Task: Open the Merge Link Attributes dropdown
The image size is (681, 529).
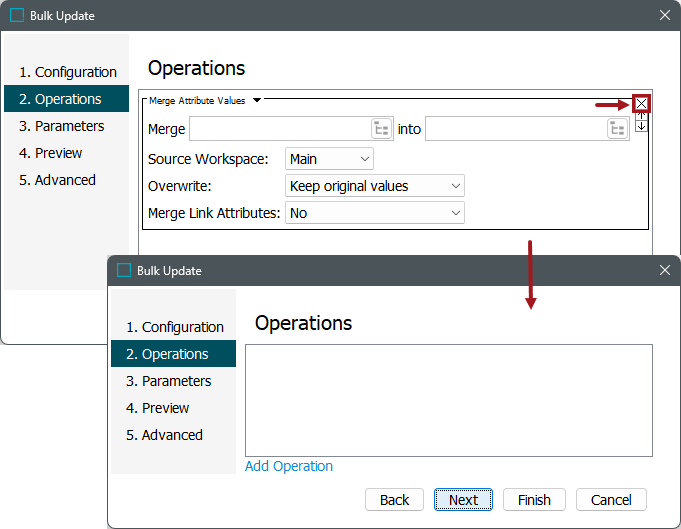Action: (375, 213)
